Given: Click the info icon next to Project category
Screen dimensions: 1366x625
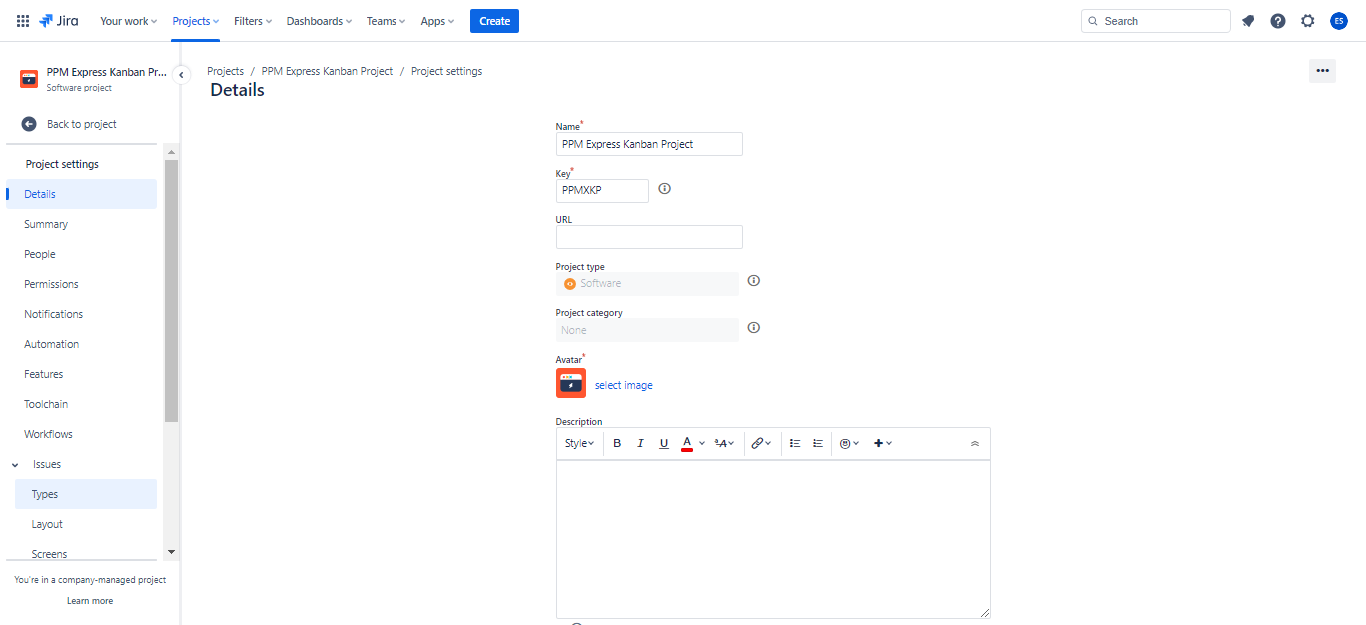Looking at the screenshot, I should point(754,327).
